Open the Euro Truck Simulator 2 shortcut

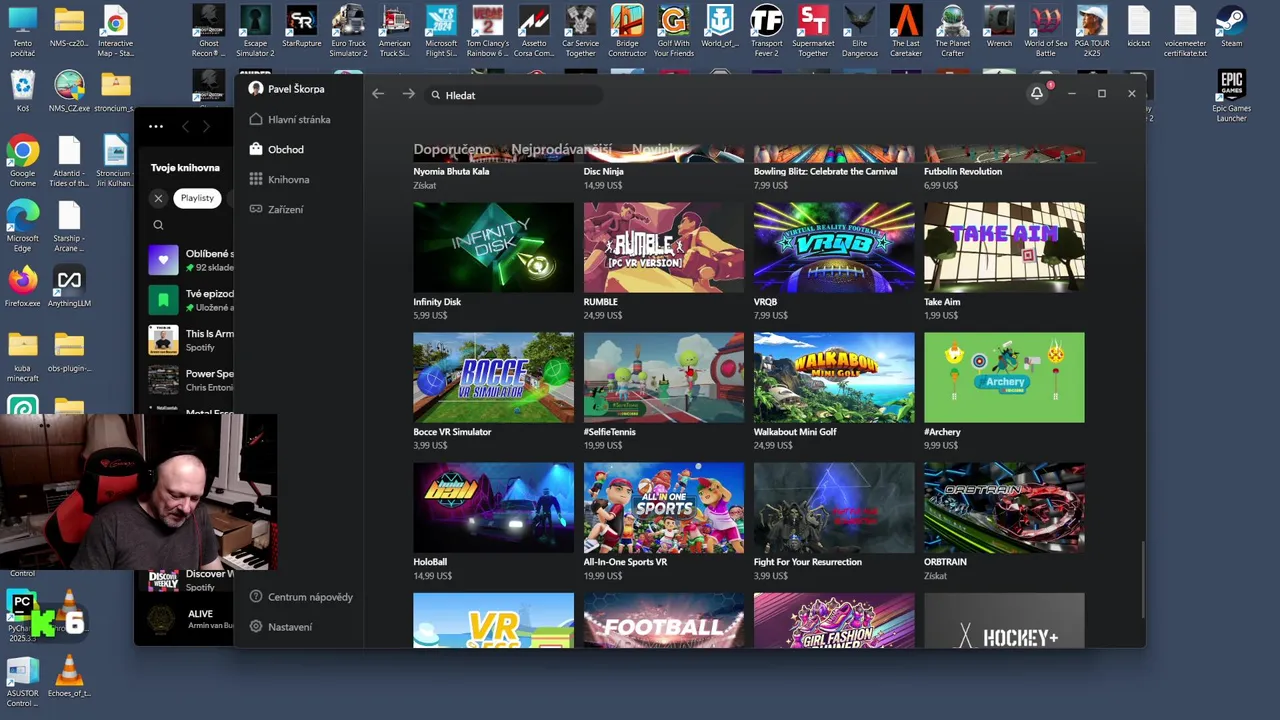pyautogui.click(x=348, y=30)
